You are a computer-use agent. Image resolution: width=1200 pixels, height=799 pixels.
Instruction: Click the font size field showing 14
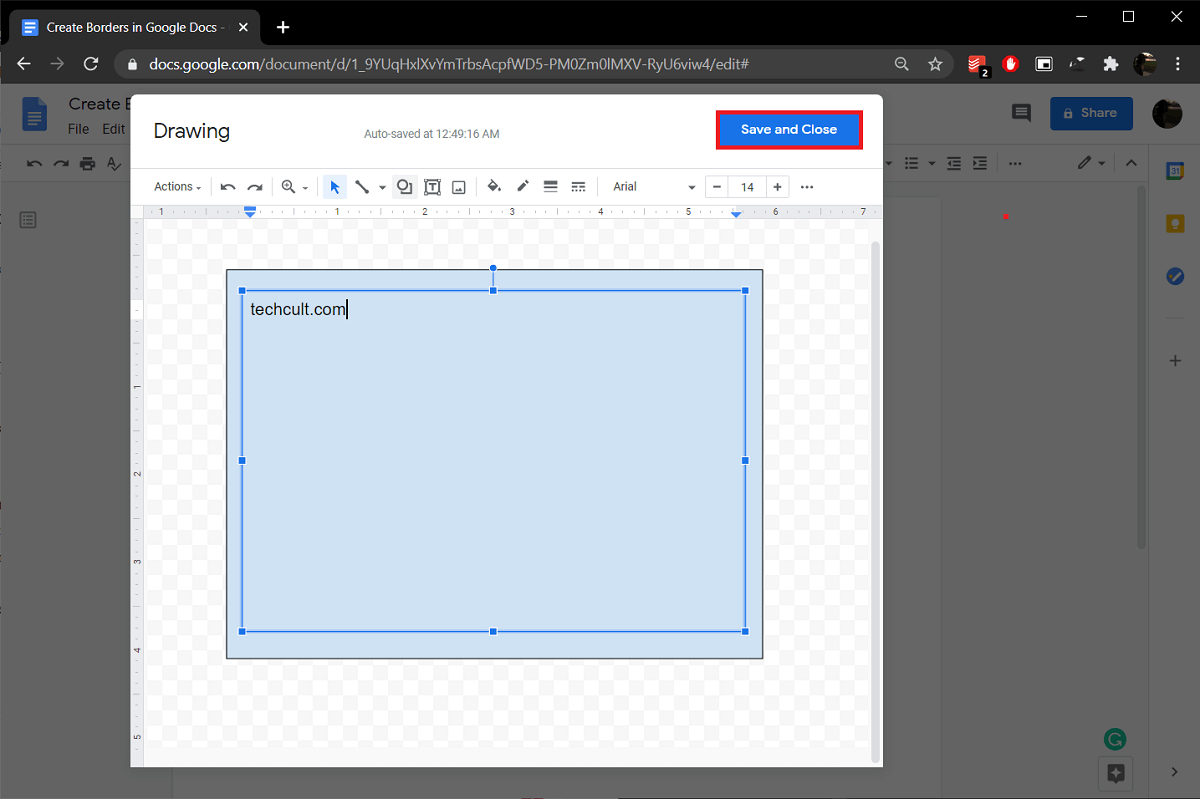(747, 187)
